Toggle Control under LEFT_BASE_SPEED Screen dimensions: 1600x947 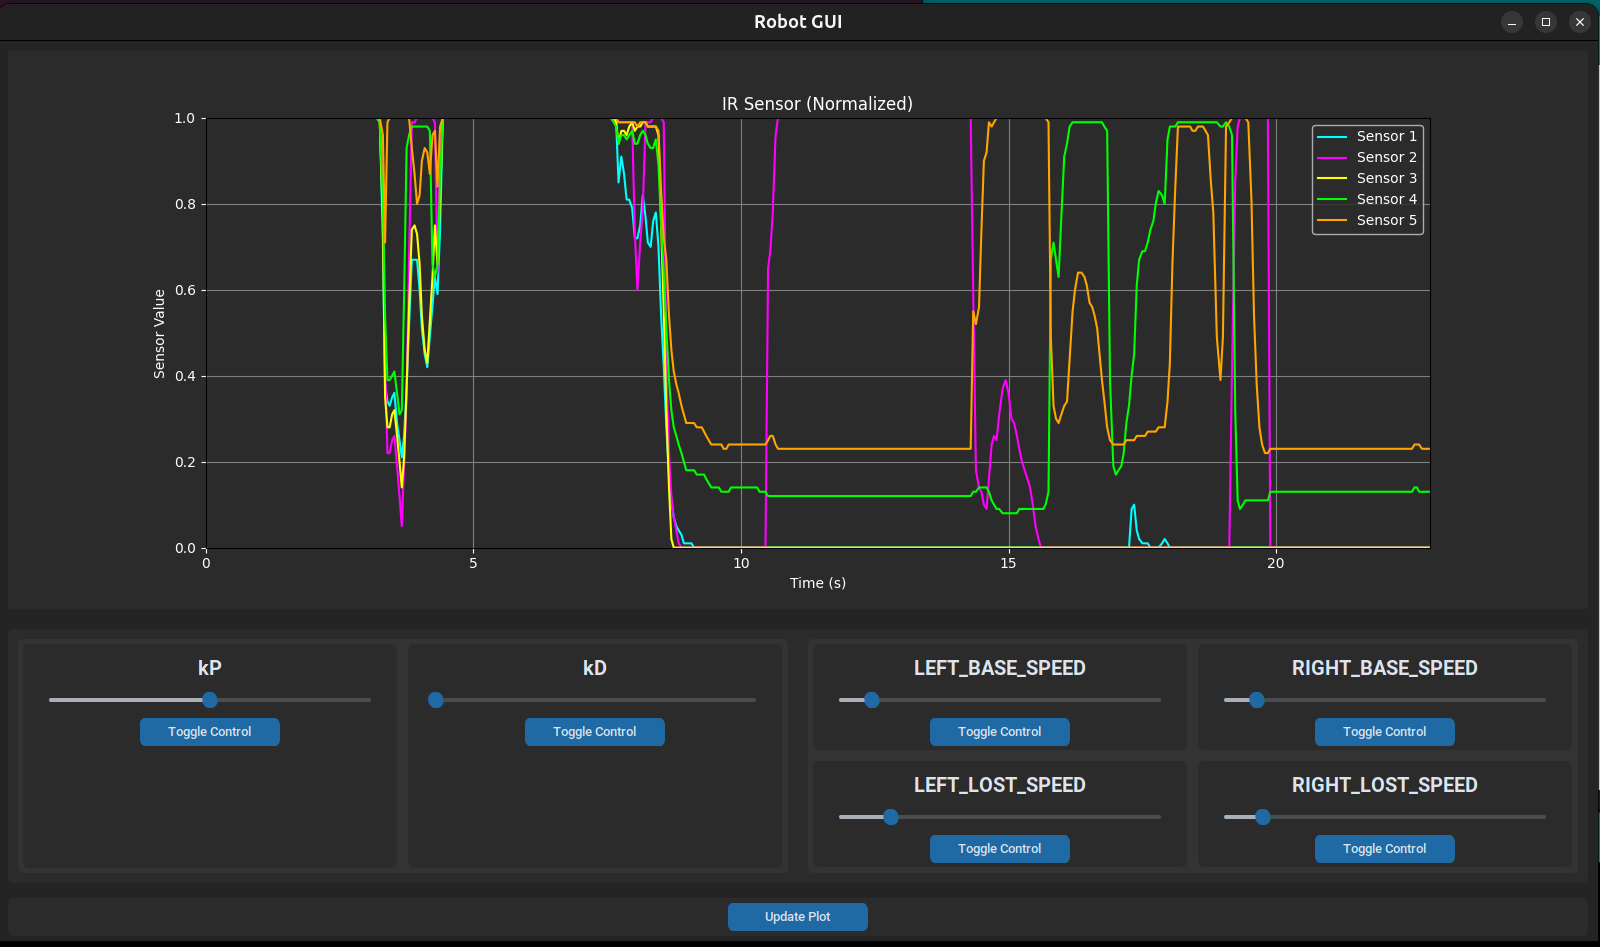coord(998,731)
